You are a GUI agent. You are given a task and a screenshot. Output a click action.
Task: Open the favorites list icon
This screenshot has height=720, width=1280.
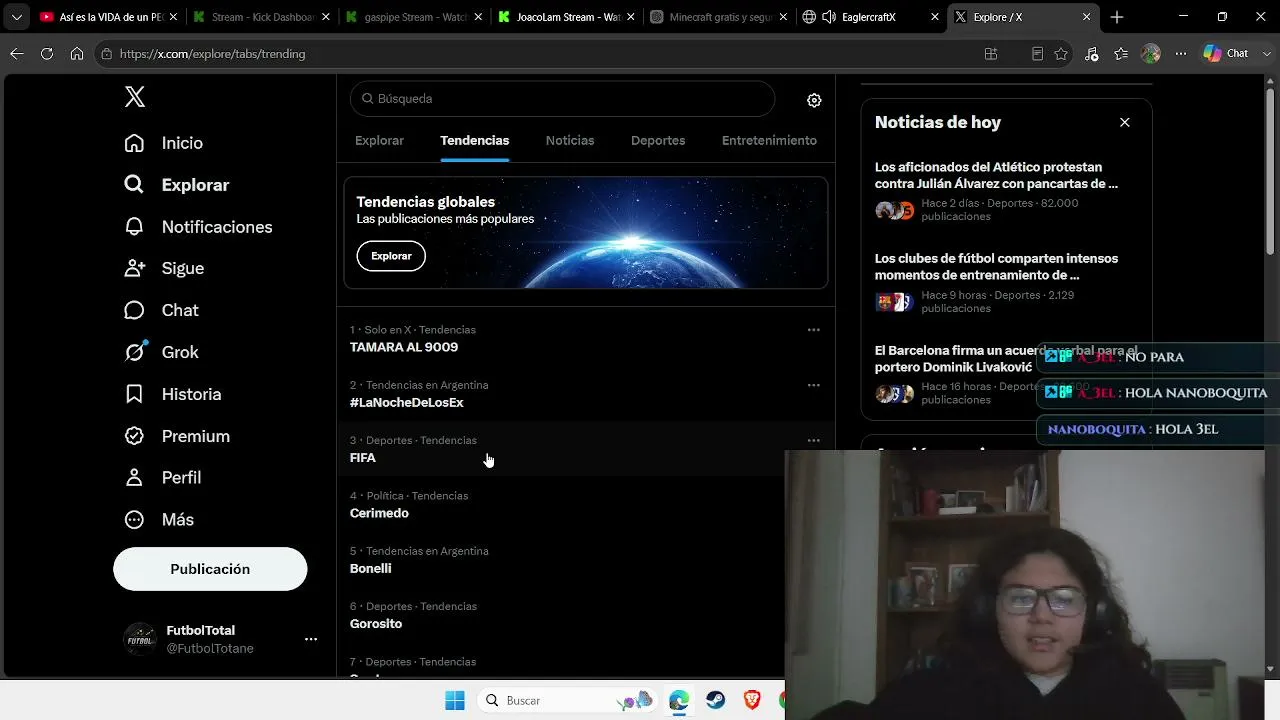(x=1121, y=54)
